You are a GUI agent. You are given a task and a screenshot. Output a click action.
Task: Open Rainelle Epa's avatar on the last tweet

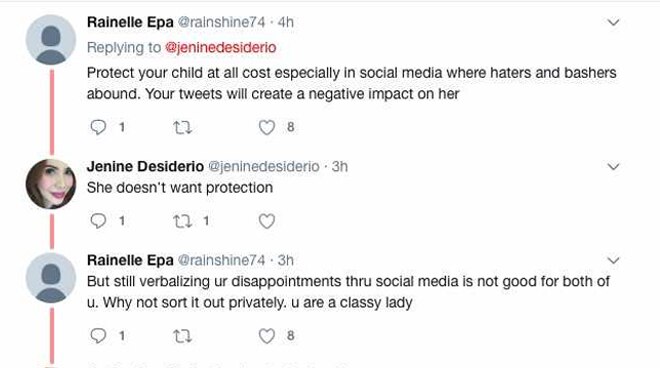(51, 278)
